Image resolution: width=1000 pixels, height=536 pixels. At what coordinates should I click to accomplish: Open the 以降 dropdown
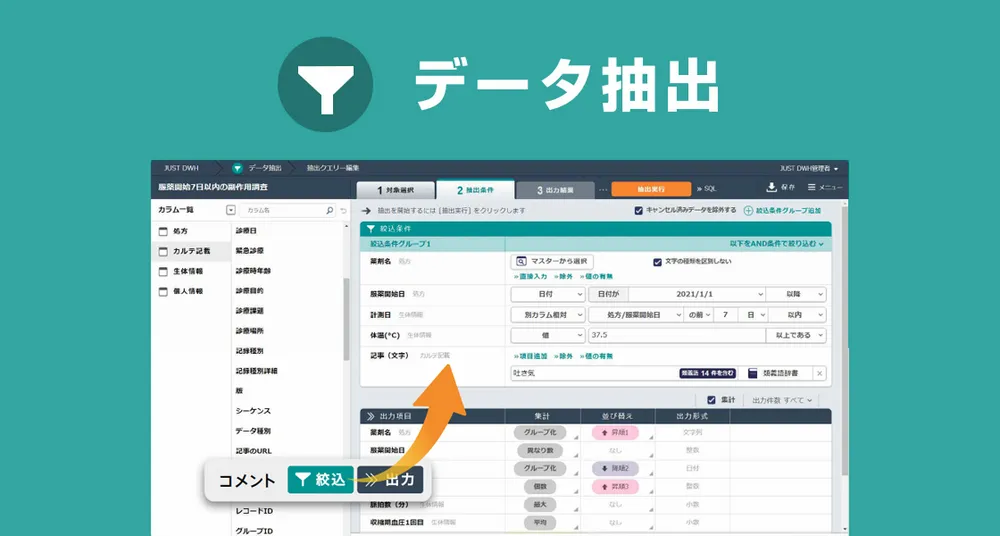pyautogui.click(x=796, y=294)
